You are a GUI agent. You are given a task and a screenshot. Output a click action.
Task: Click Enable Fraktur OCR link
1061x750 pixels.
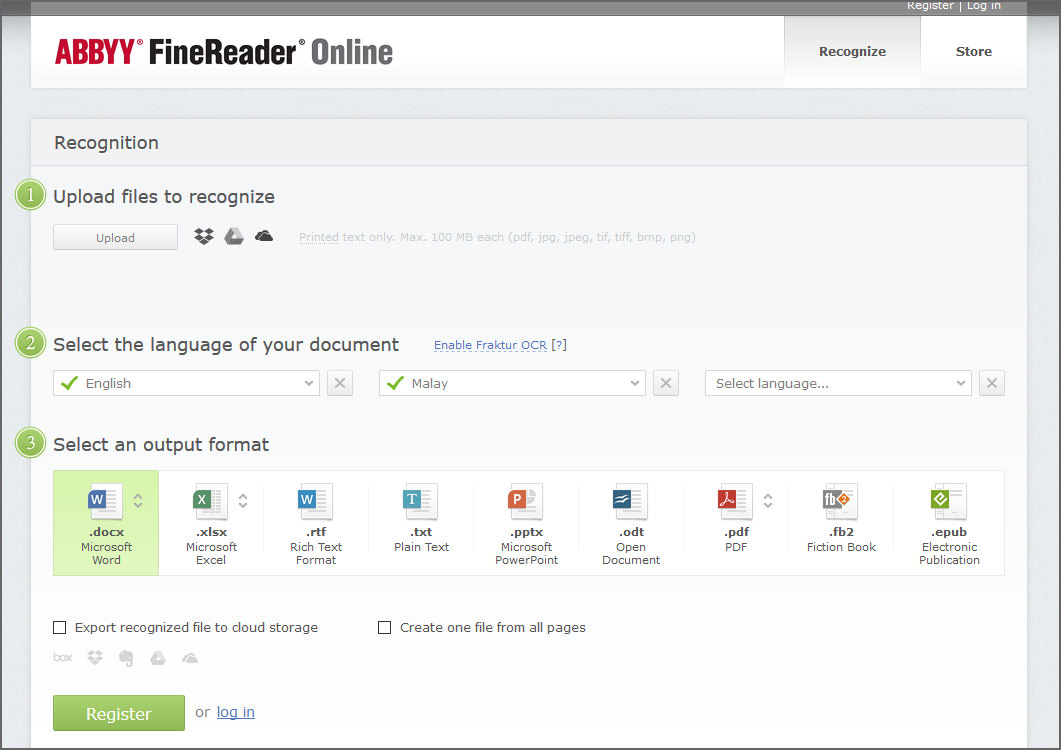click(490, 345)
